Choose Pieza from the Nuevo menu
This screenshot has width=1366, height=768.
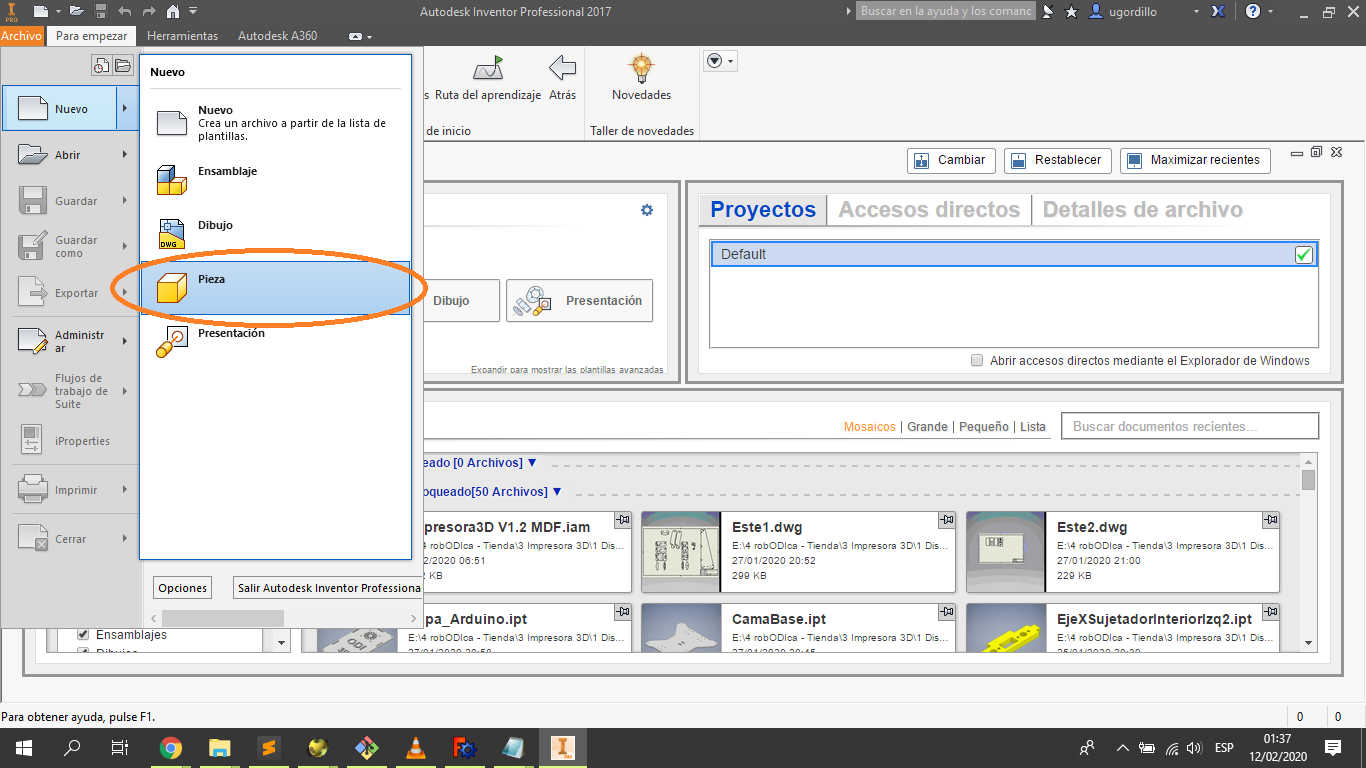pos(275,289)
